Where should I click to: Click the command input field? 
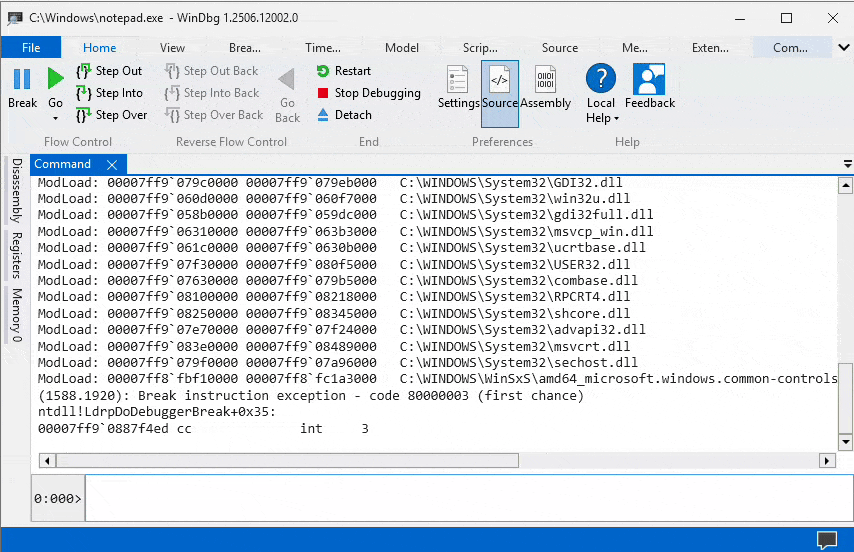coord(466,498)
